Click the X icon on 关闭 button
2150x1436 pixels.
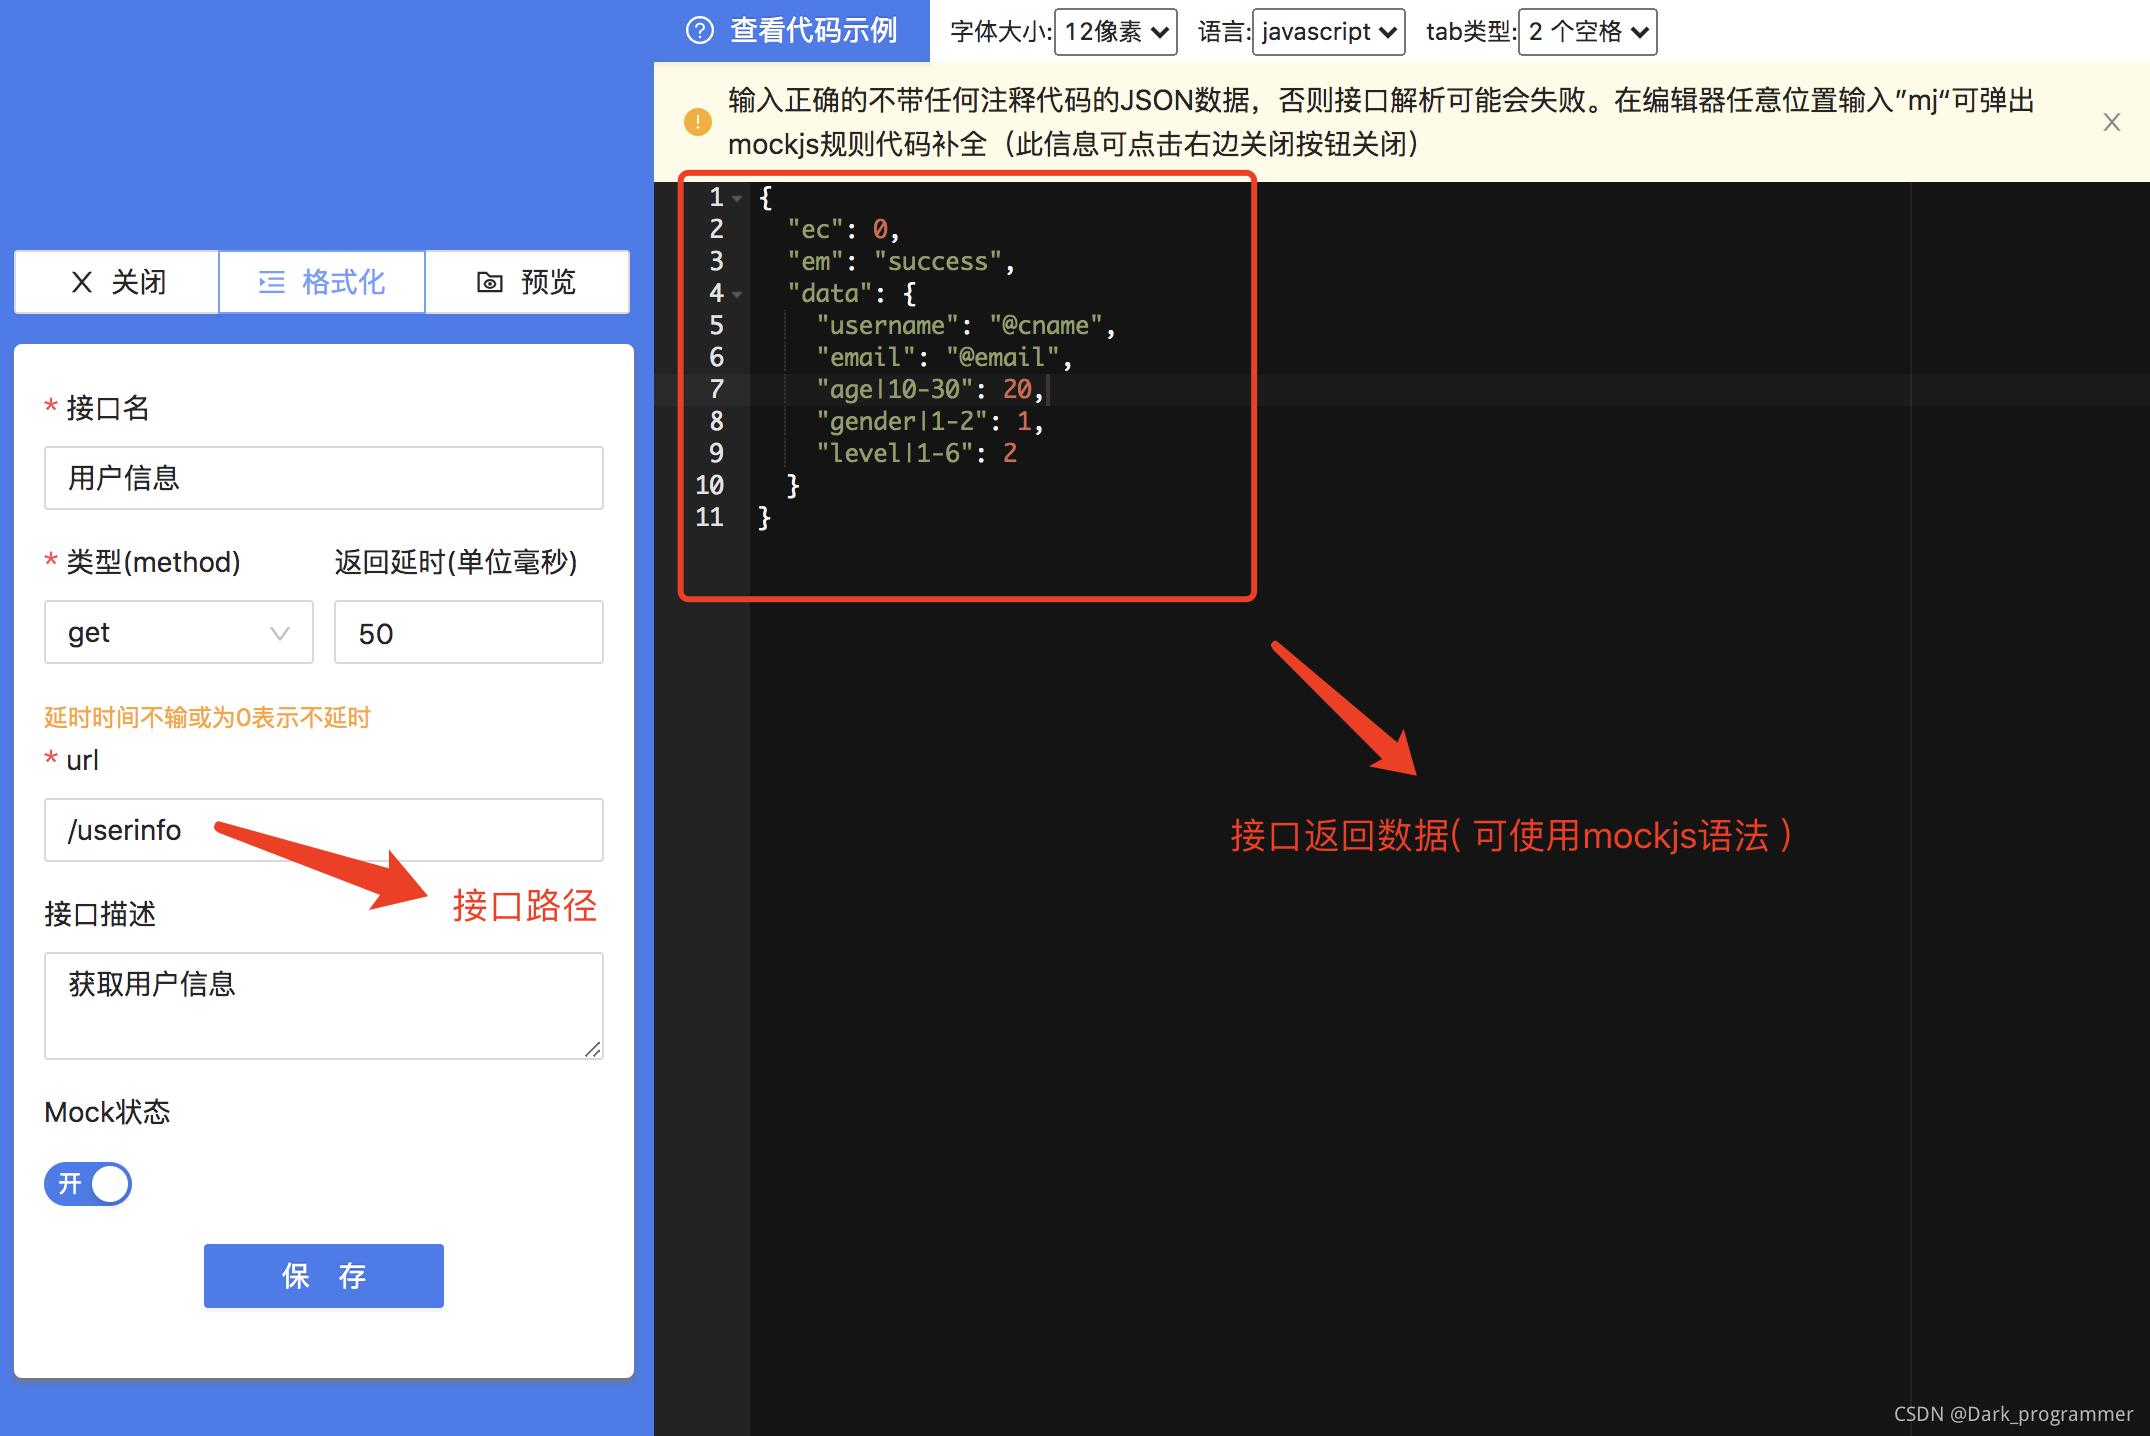click(82, 283)
